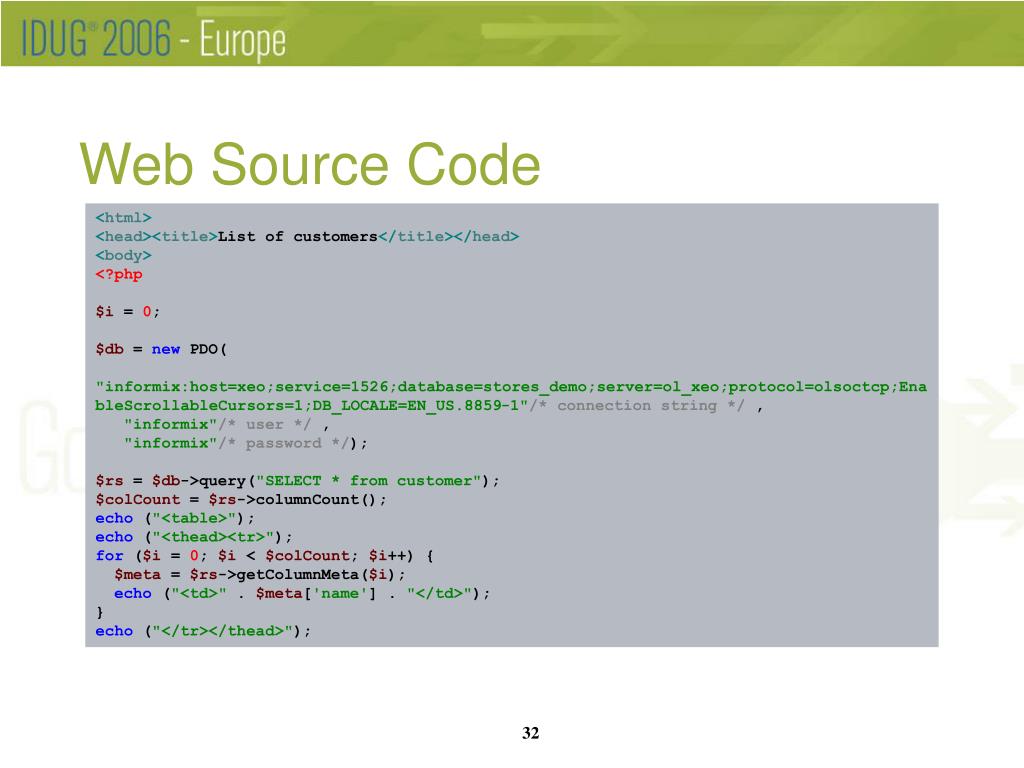Click the slide number 32
The height and width of the screenshot is (768, 1024).
coord(530,733)
